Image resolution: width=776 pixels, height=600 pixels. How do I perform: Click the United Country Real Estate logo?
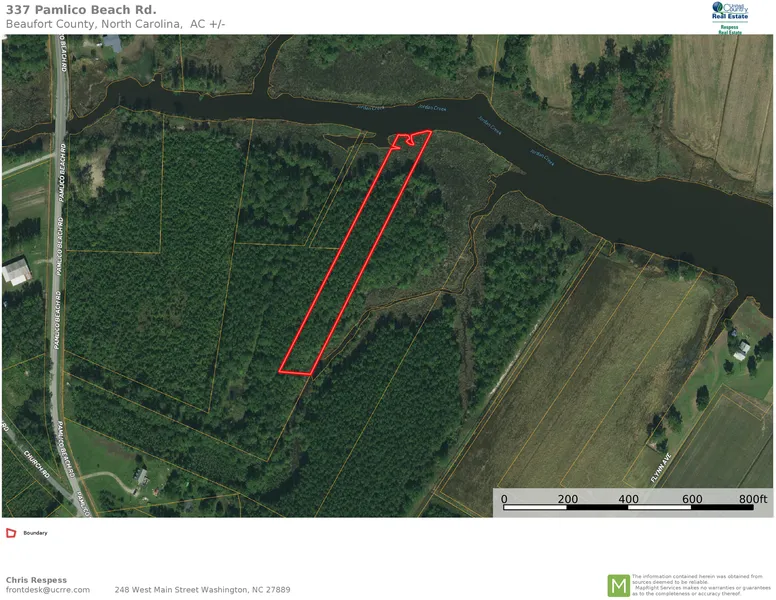coord(730,11)
